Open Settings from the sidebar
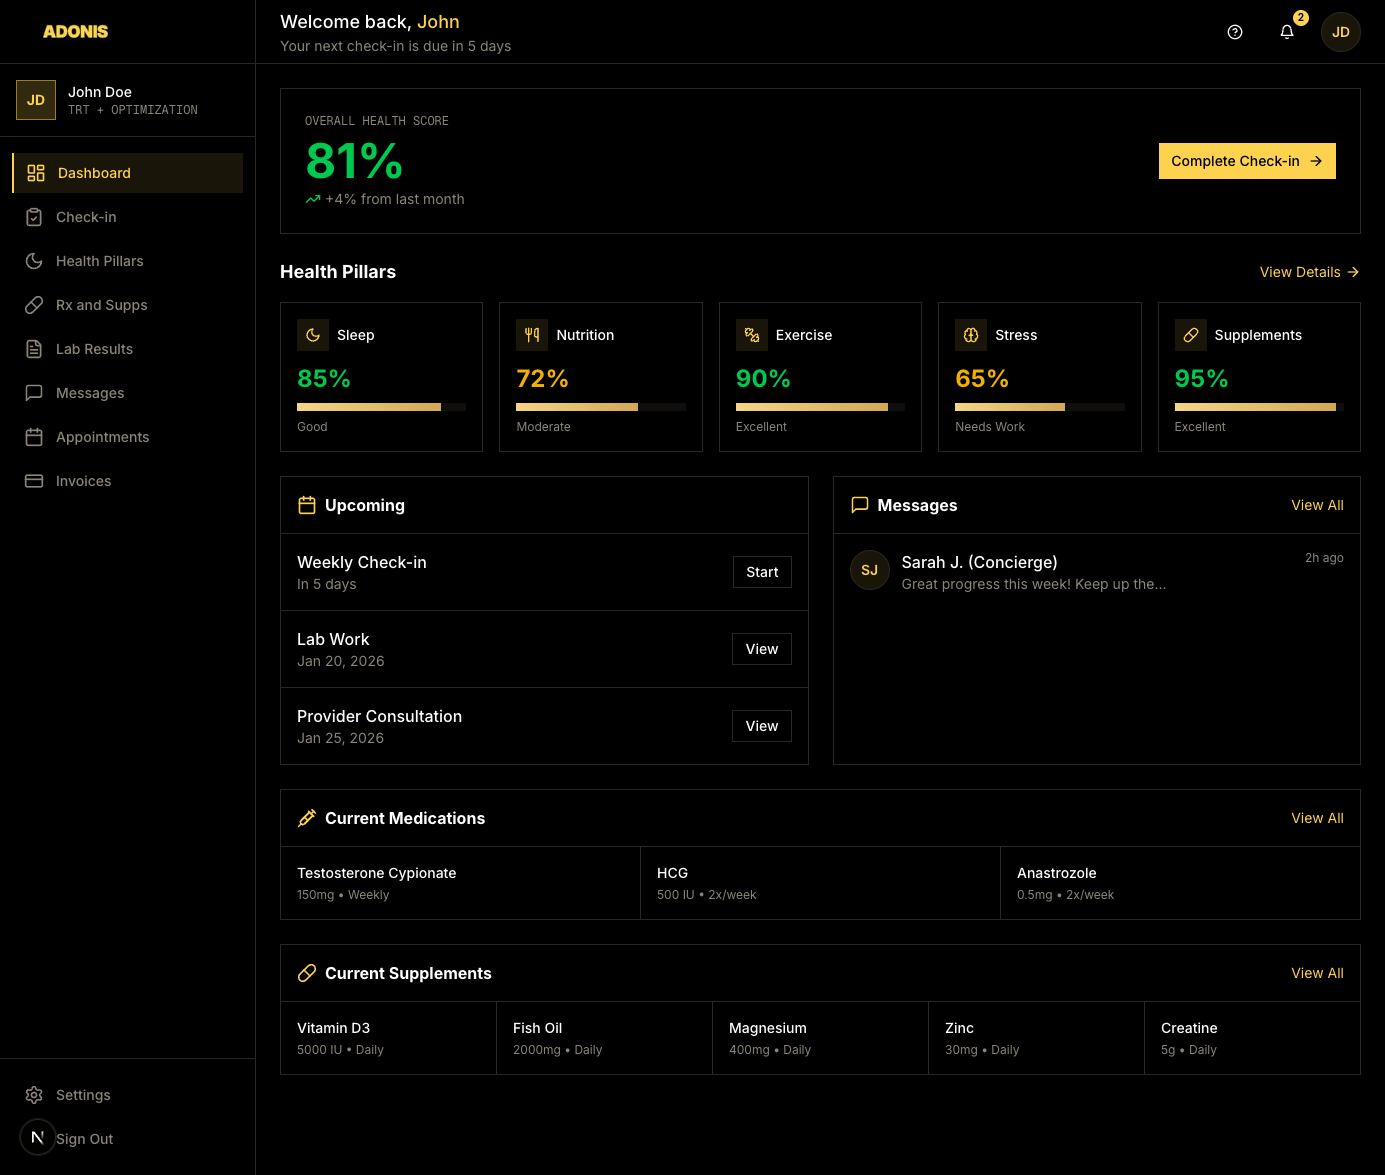The image size is (1385, 1175). point(83,1095)
